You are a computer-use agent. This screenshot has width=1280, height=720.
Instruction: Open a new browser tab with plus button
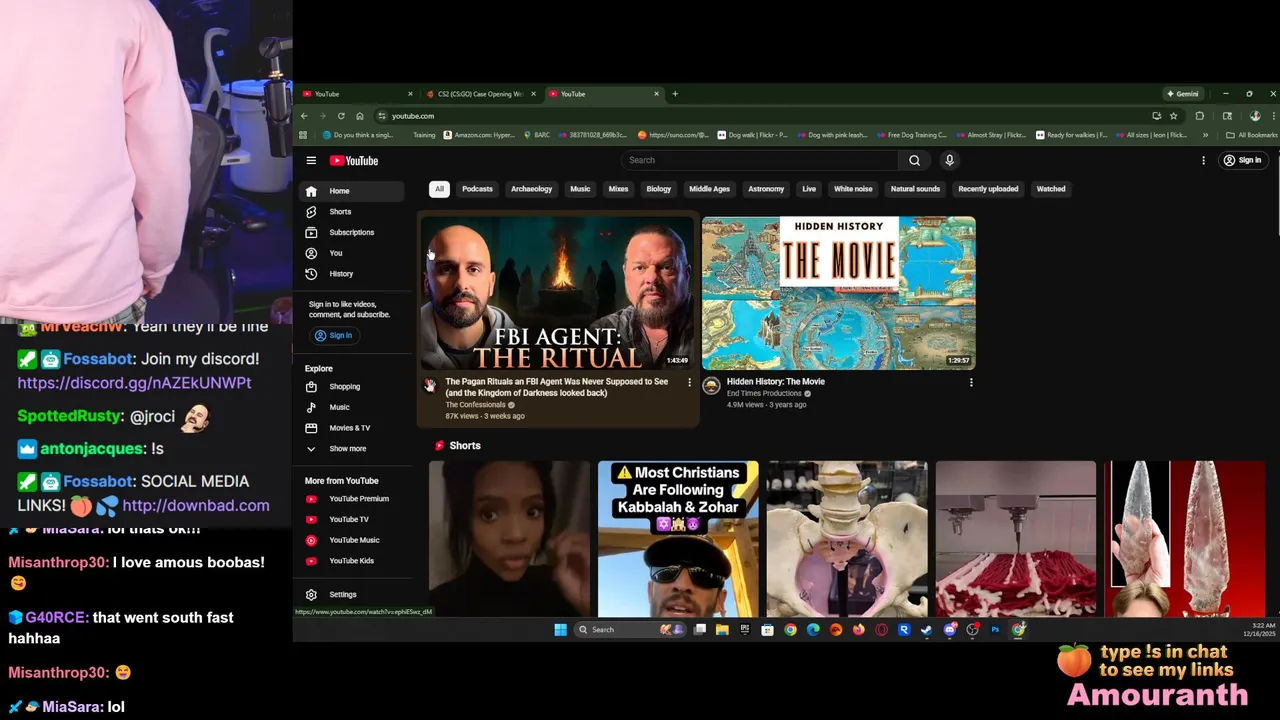pyautogui.click(x=675, y=94)
